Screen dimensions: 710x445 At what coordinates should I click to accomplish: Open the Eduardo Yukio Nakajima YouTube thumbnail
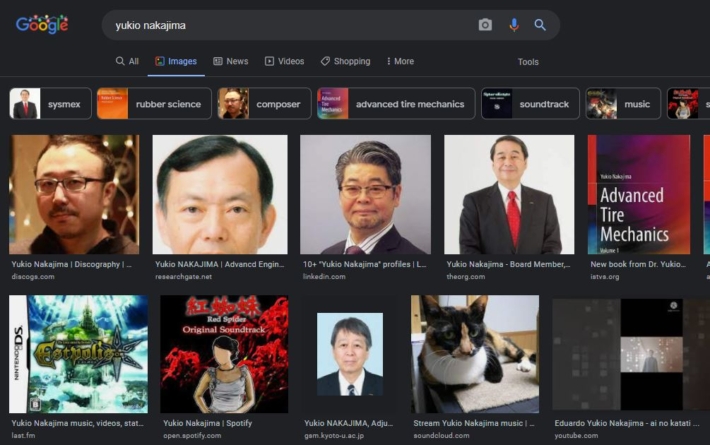pyautogui.click(x=631, y=354)
